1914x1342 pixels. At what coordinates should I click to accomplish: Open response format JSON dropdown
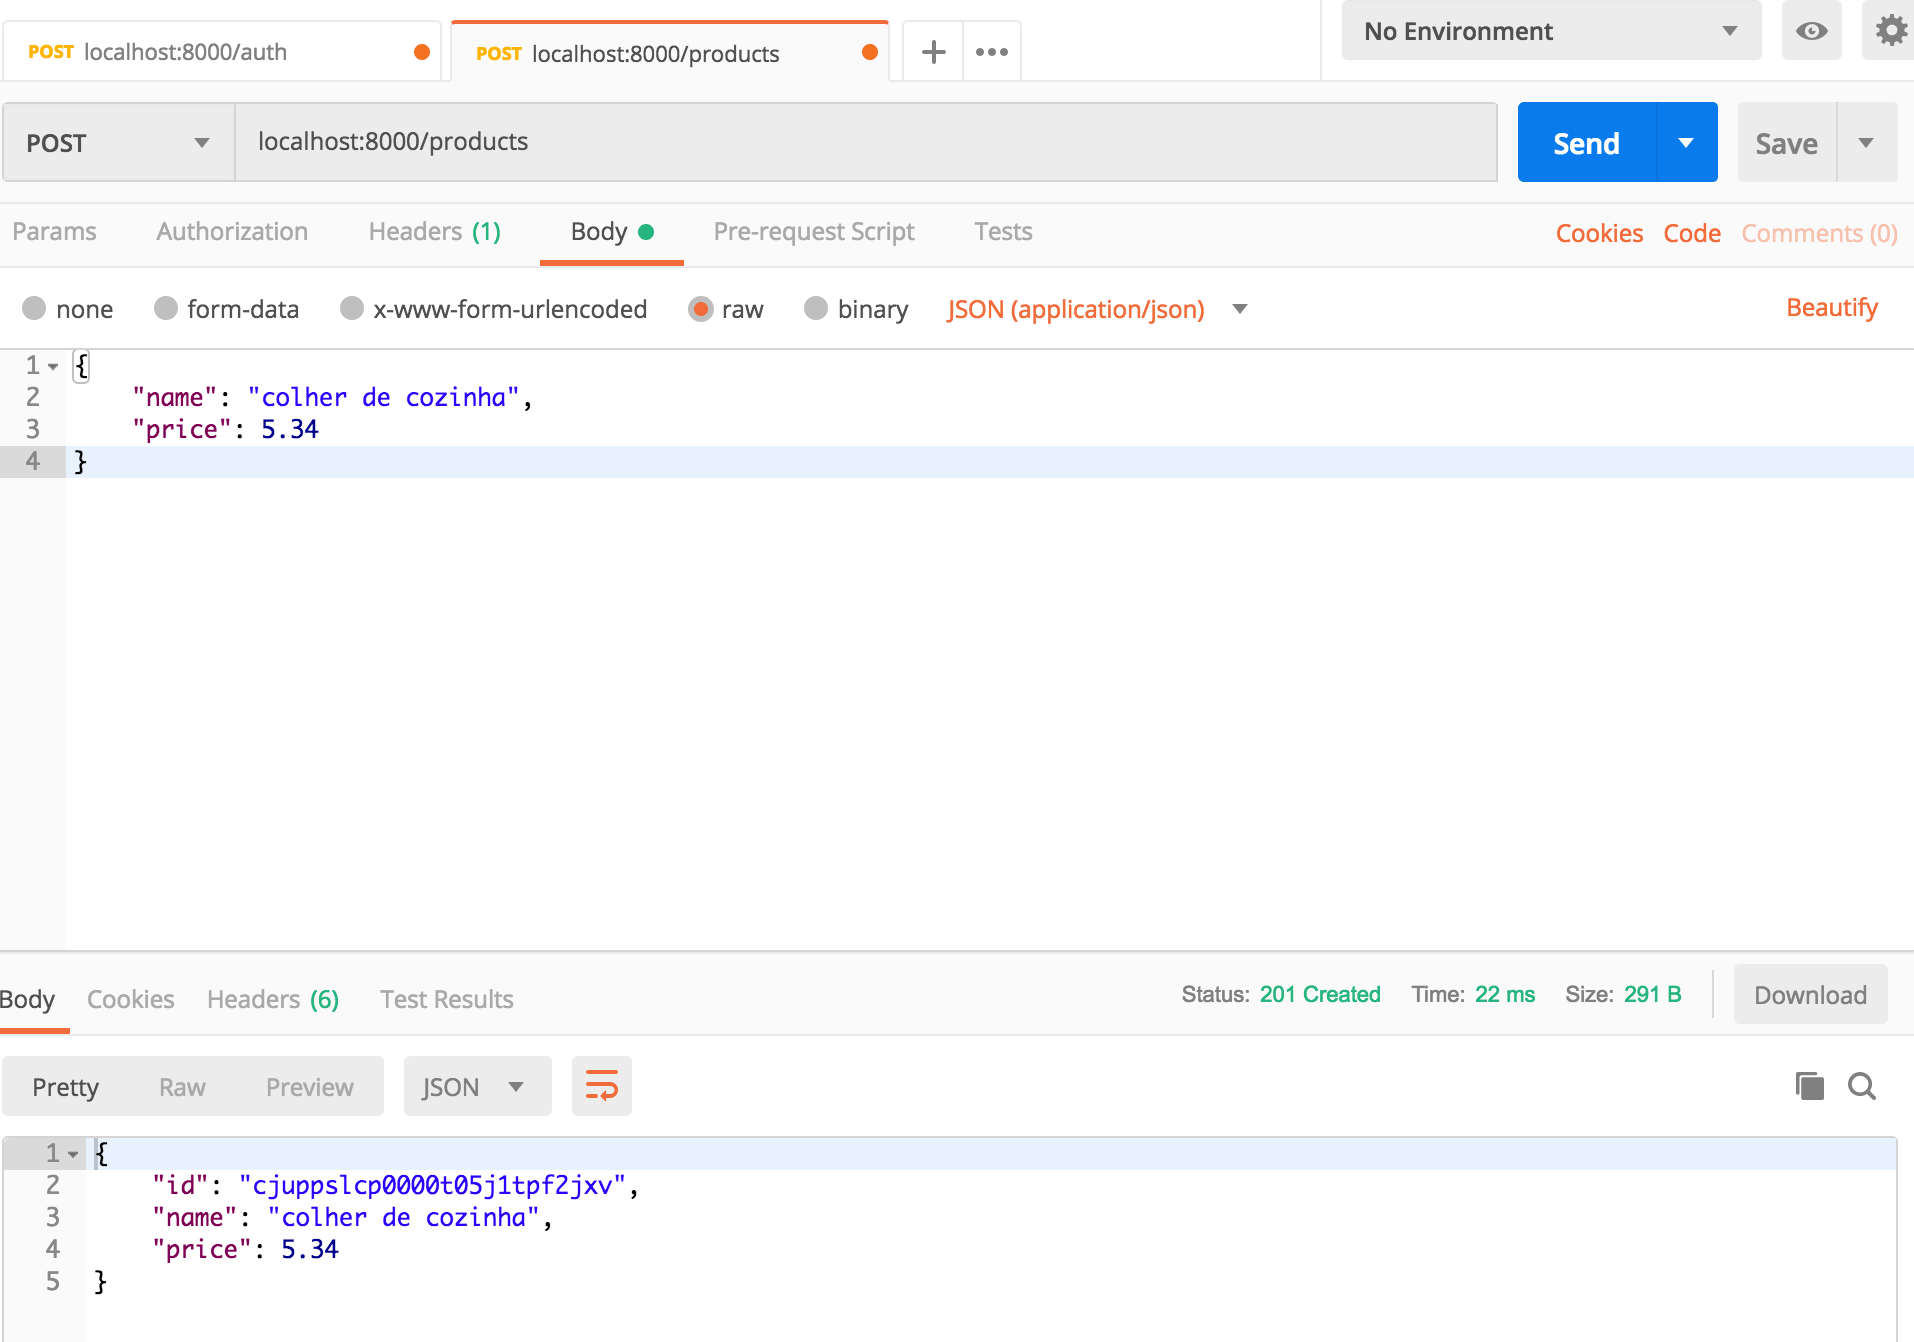[x=477, y=1086]
